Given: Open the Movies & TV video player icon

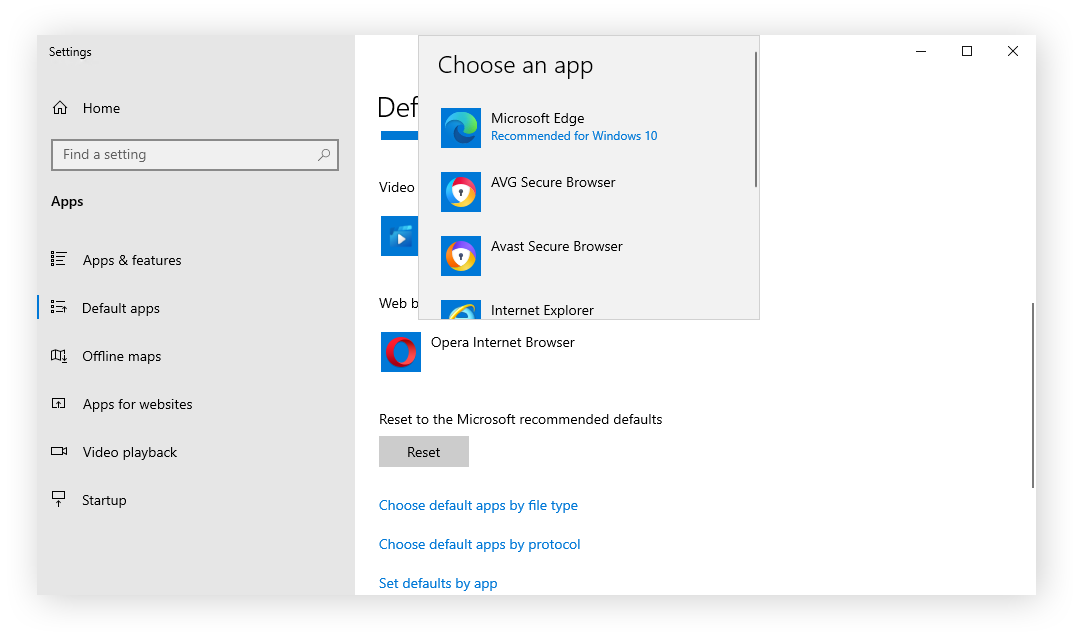Looking at the screenshot, I should click(x=400, y=236).
